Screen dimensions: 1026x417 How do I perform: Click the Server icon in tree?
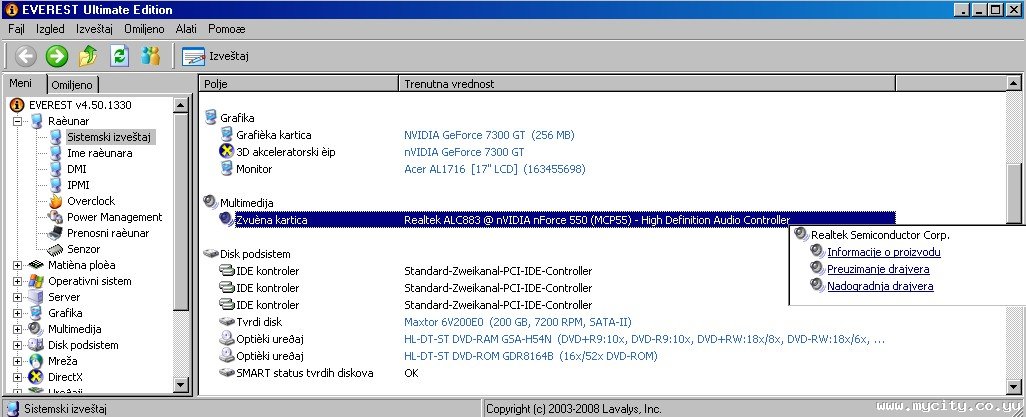tap(37, 297)
